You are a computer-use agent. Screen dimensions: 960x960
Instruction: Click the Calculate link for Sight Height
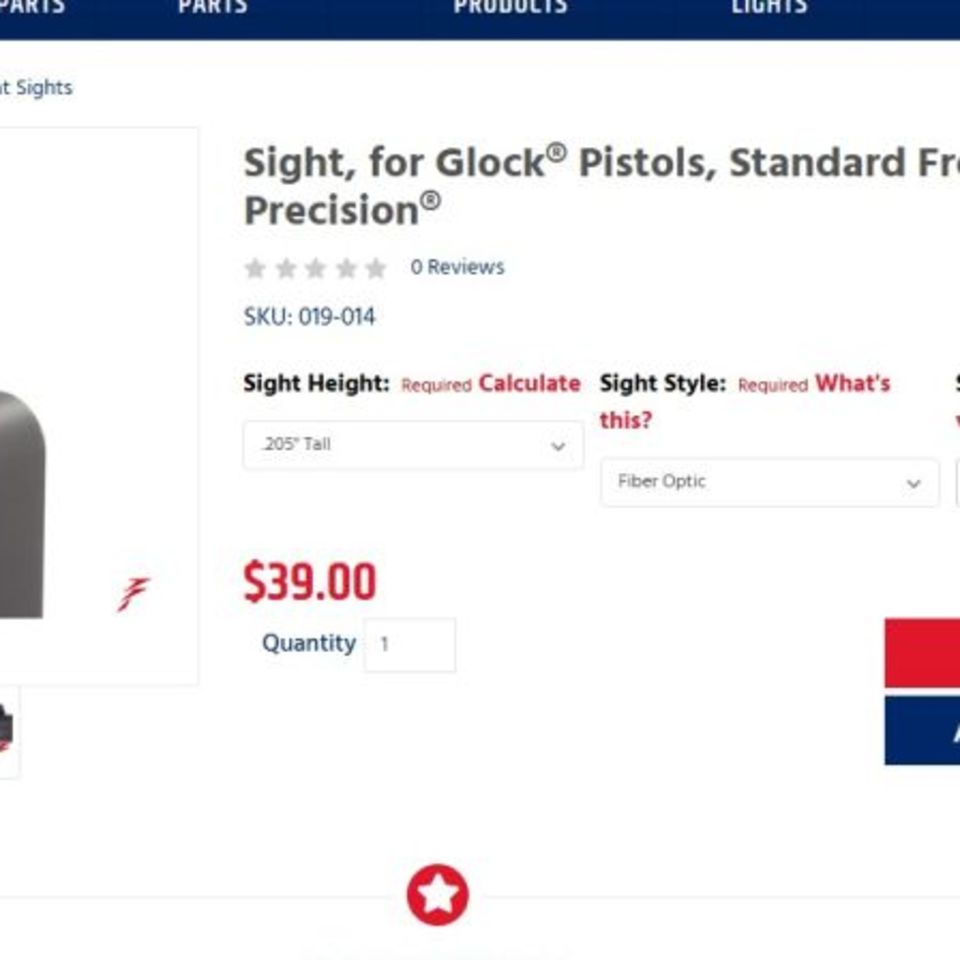[x=530, y=383]
